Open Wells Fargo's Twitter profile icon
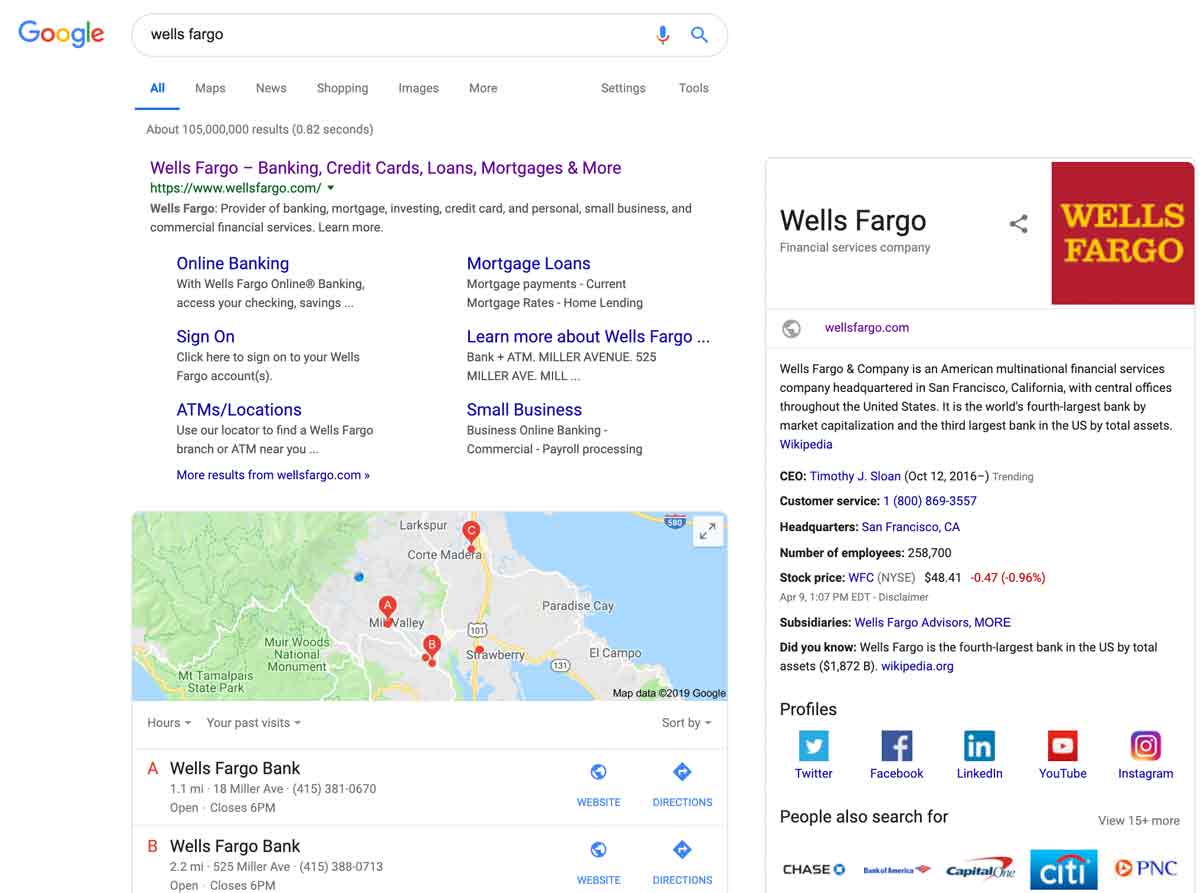 (x=813, y=745)
